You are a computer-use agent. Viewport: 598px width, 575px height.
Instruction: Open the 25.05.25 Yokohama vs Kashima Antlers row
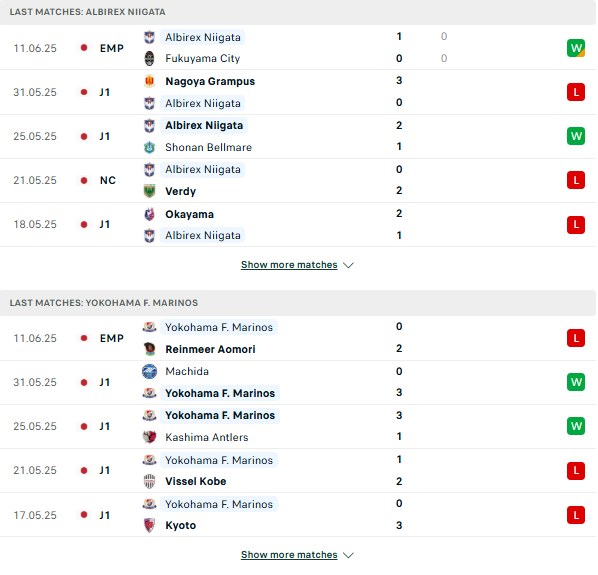click(297, 426)
